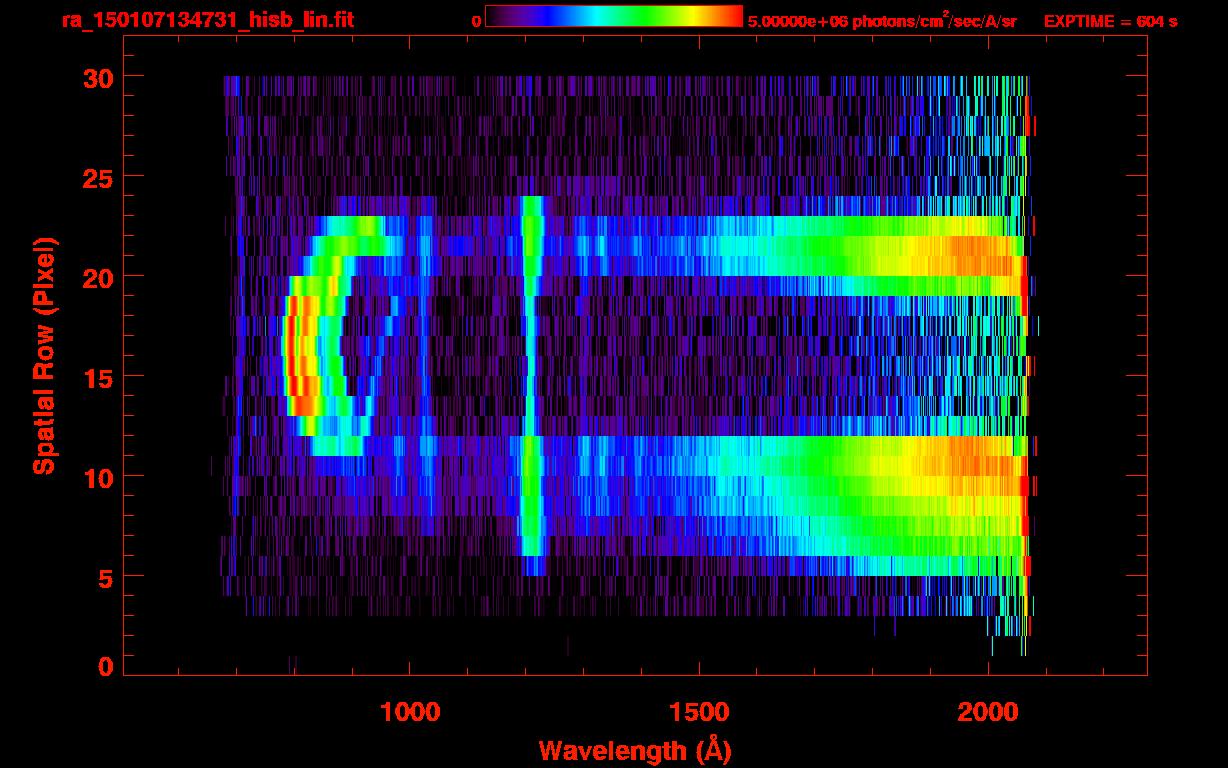Click the 5.00000e+06 photons unit label

pos(882,21)
